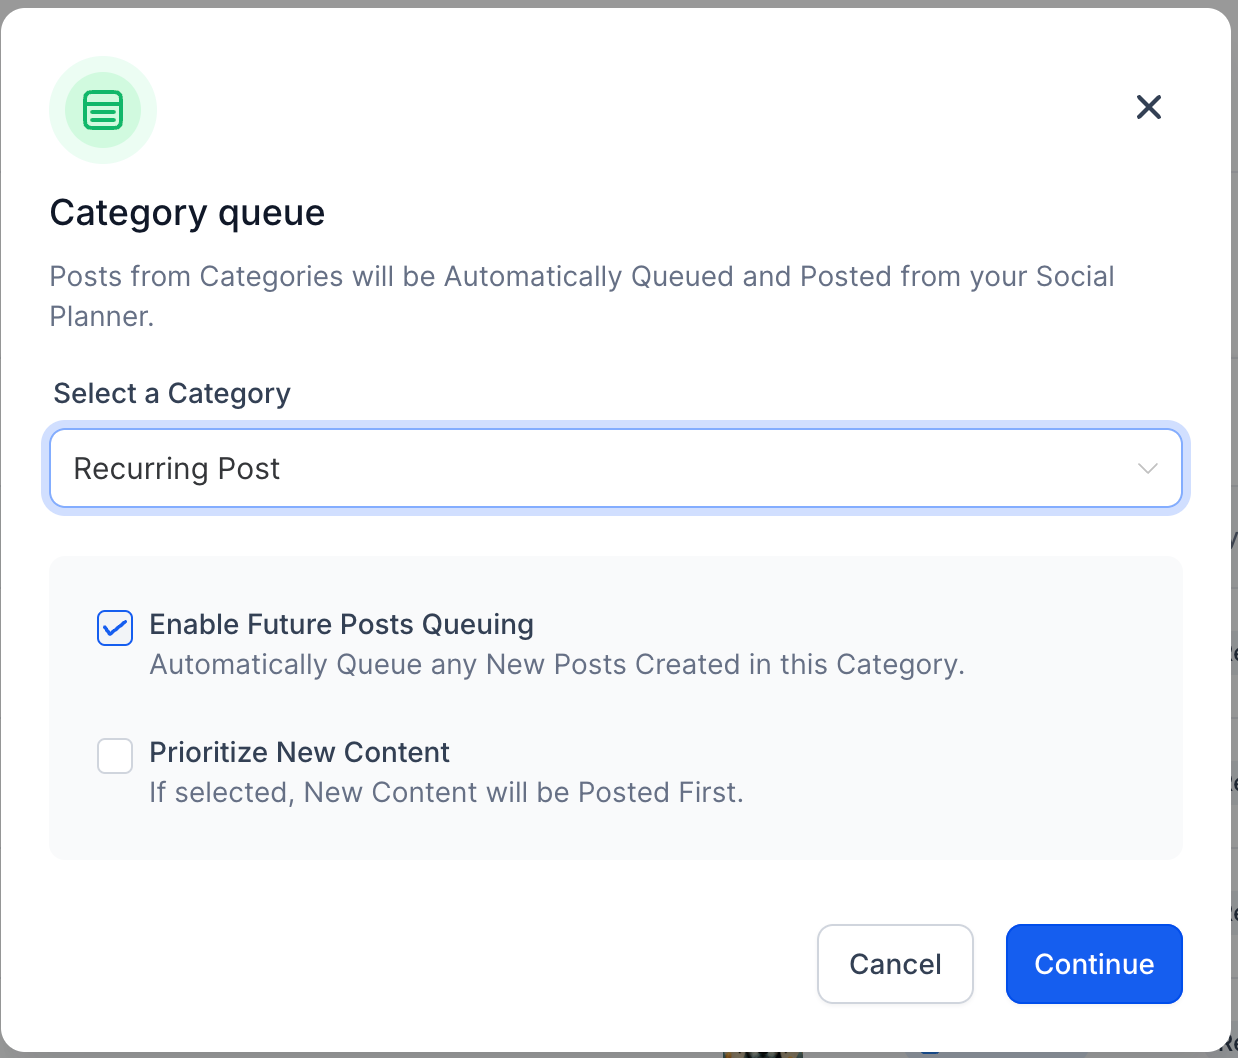Image resolution: width=1238 pixels, height=1058 pixels.
Task: Click the Category queue heading
Action: 187,213
